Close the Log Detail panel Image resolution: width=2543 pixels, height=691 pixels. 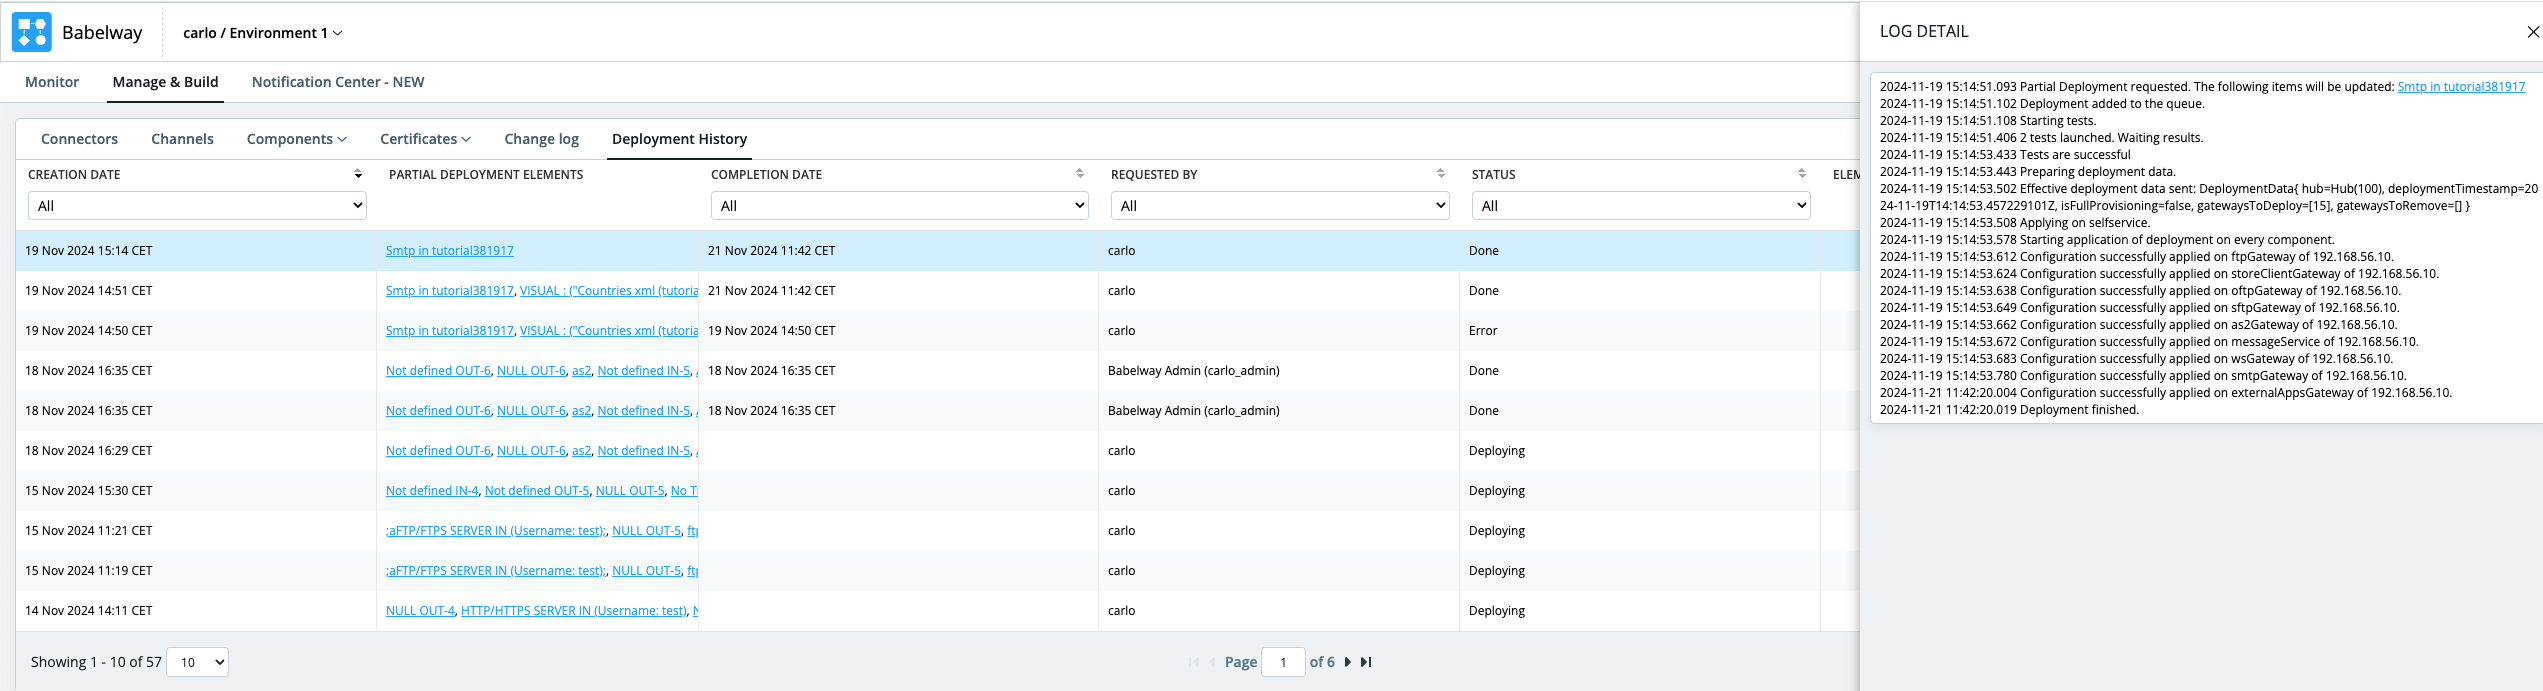click(x=2532, y=32)
